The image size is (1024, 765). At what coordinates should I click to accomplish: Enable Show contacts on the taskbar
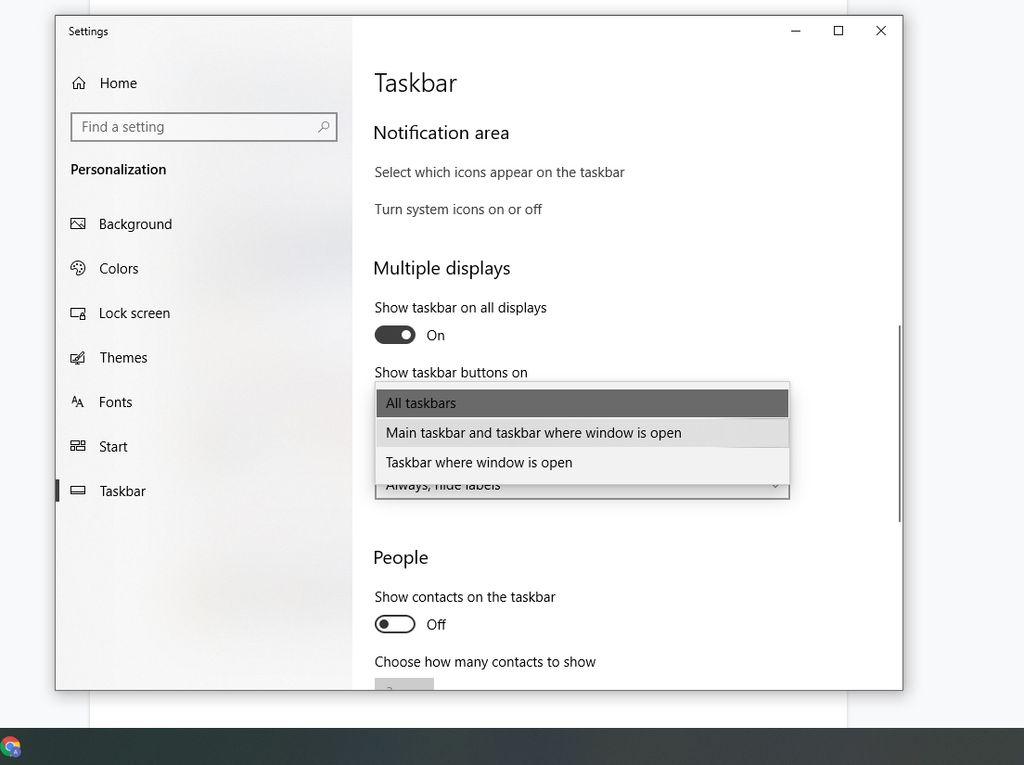[x=395, y=624]
